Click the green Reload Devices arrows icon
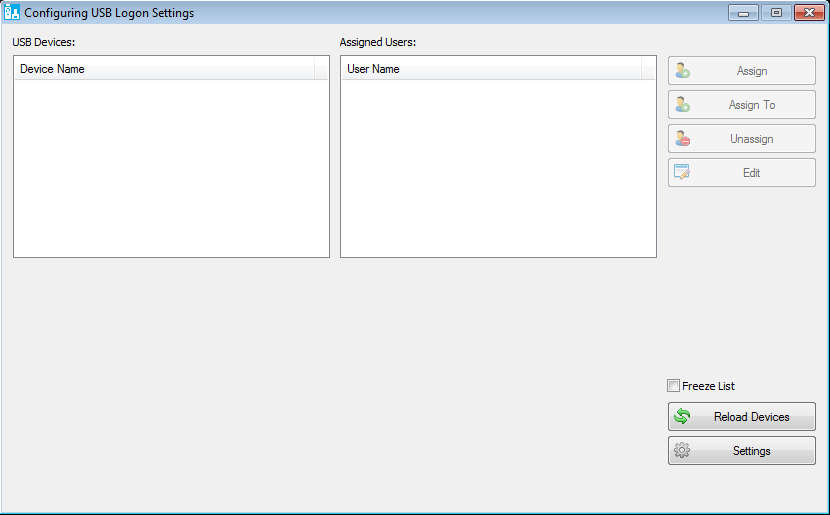The width and height of the screenshot is (830, 515). point(682,417)
